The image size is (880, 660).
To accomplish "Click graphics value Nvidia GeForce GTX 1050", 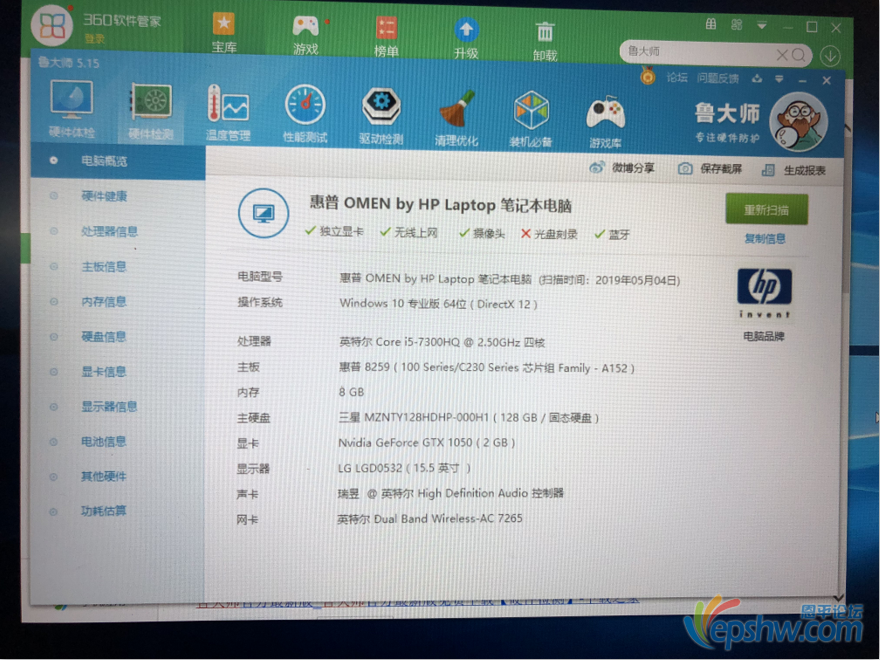I will [x=427, y=442].
